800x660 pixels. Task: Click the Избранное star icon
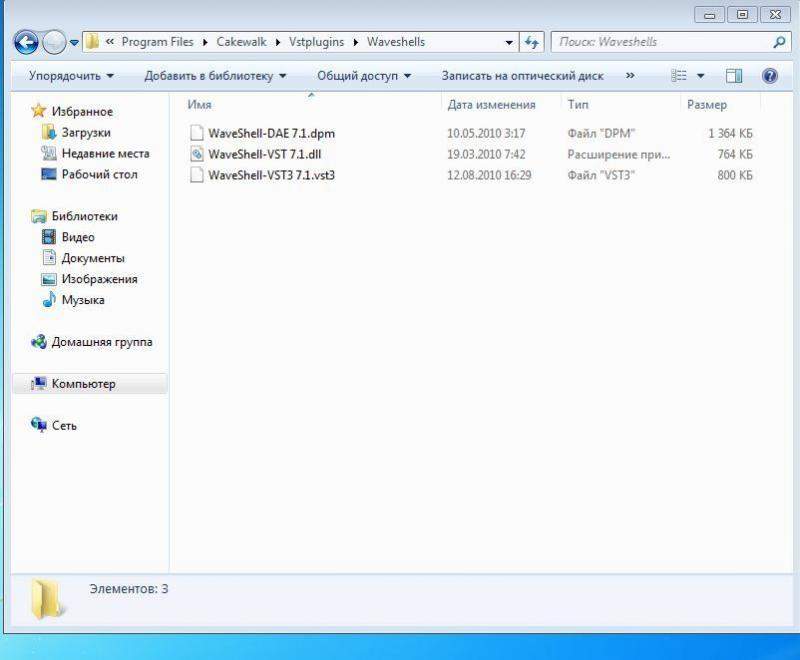point(38,111)
